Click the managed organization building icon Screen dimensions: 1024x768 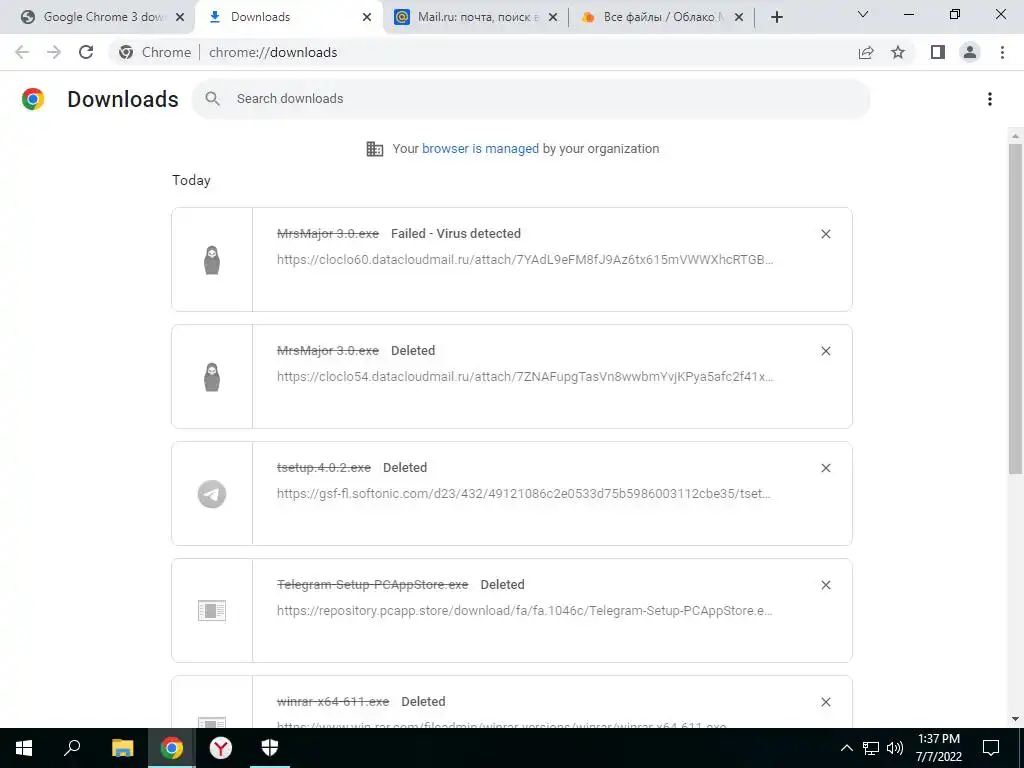[375, 149]
